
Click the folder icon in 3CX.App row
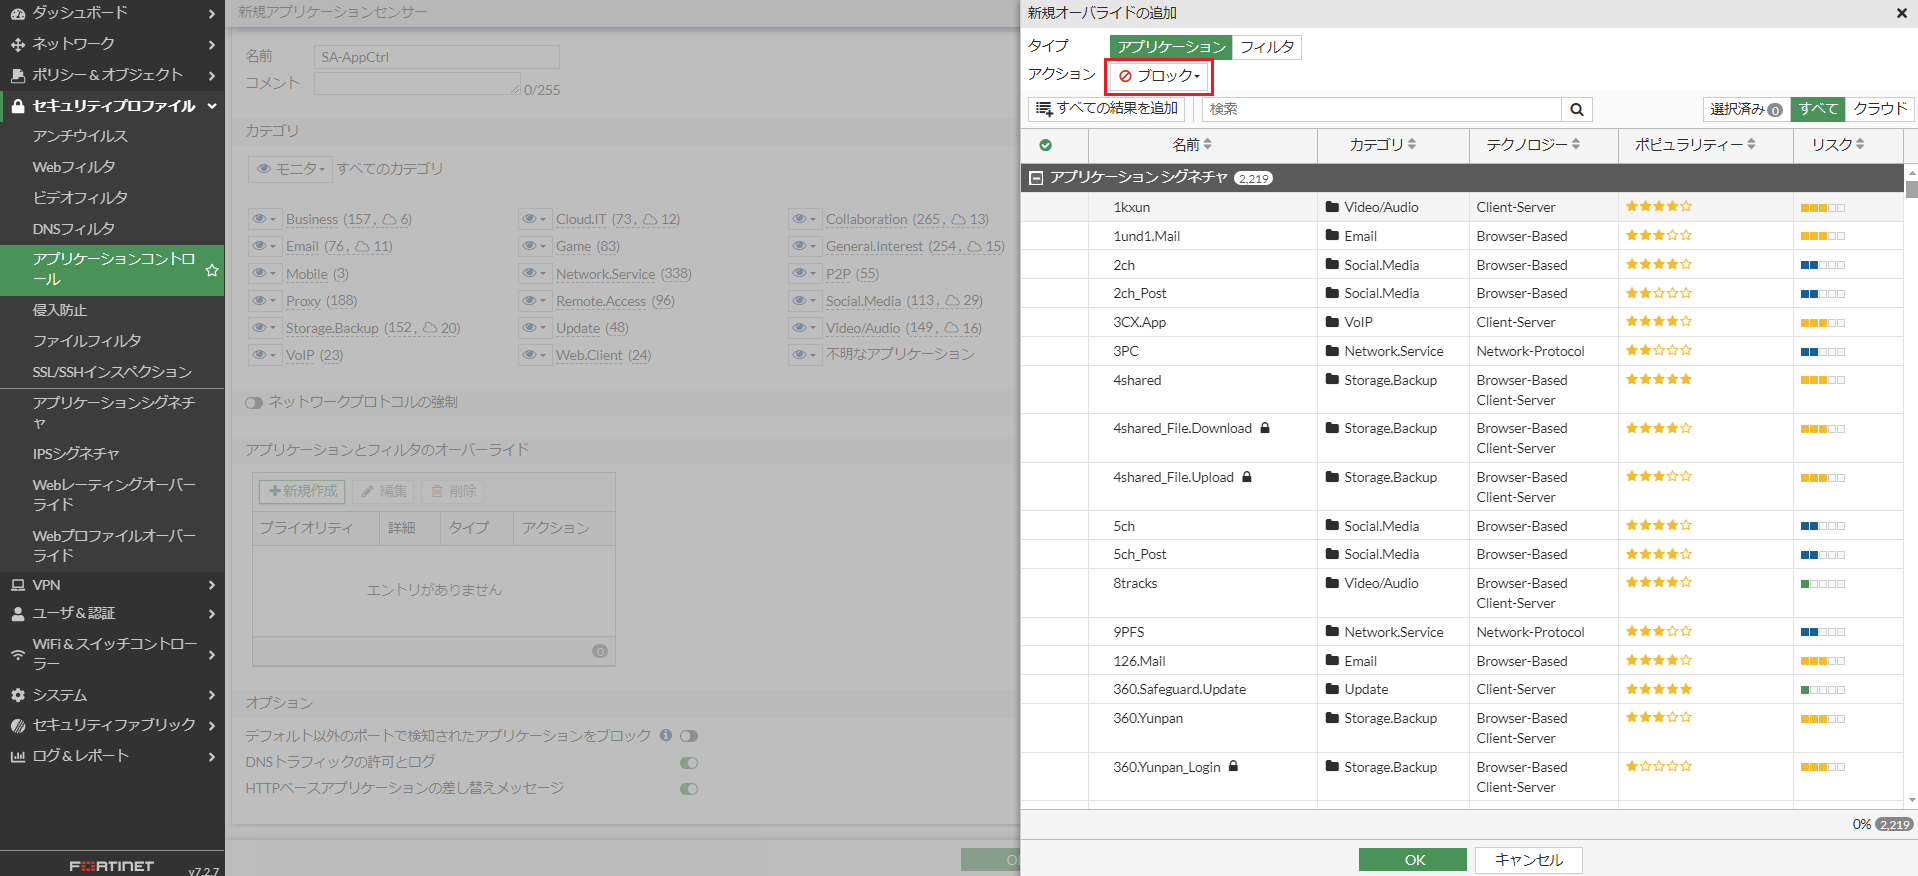[x=1332, y=322]
